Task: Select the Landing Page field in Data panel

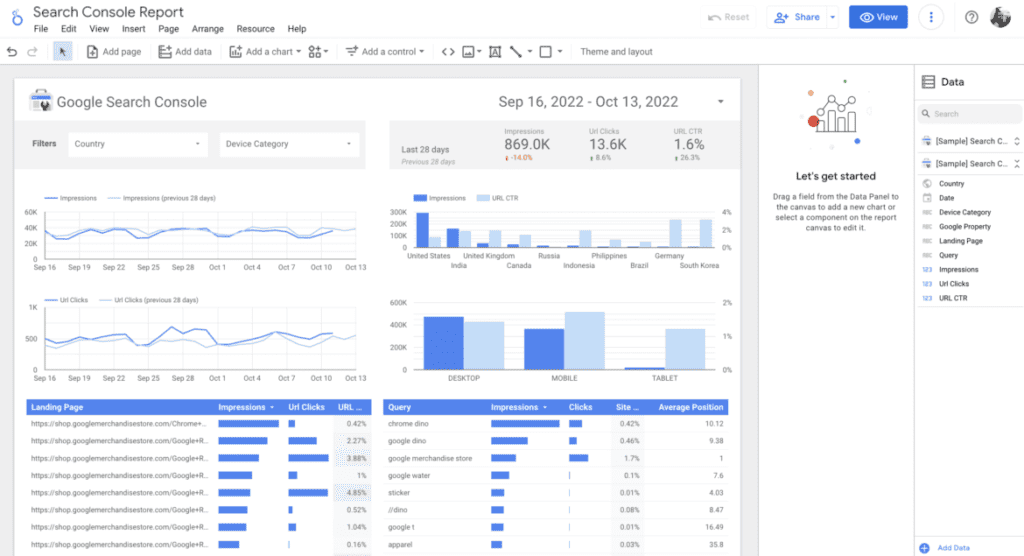Action: click(960, 241)
